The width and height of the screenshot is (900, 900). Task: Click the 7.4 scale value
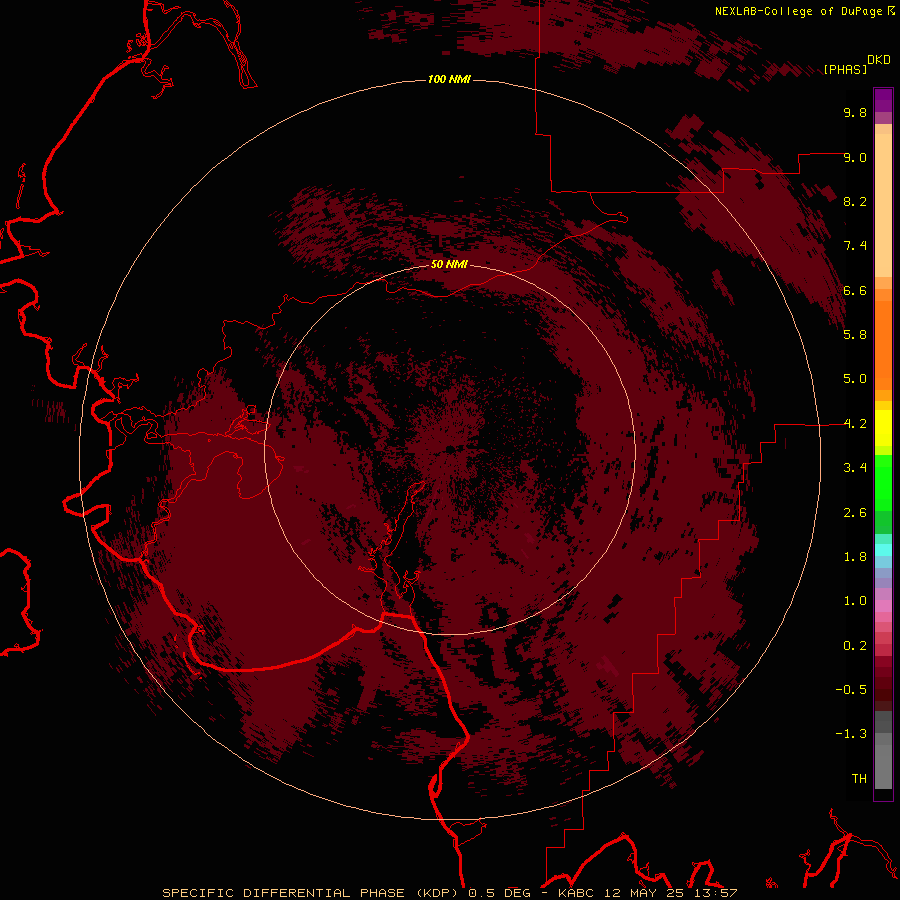[x=855, y=246]
